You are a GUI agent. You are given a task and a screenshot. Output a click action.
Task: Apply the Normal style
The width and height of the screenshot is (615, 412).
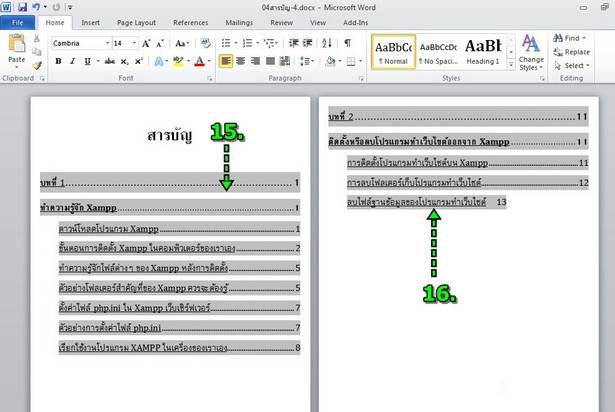[x=393, y=52]
